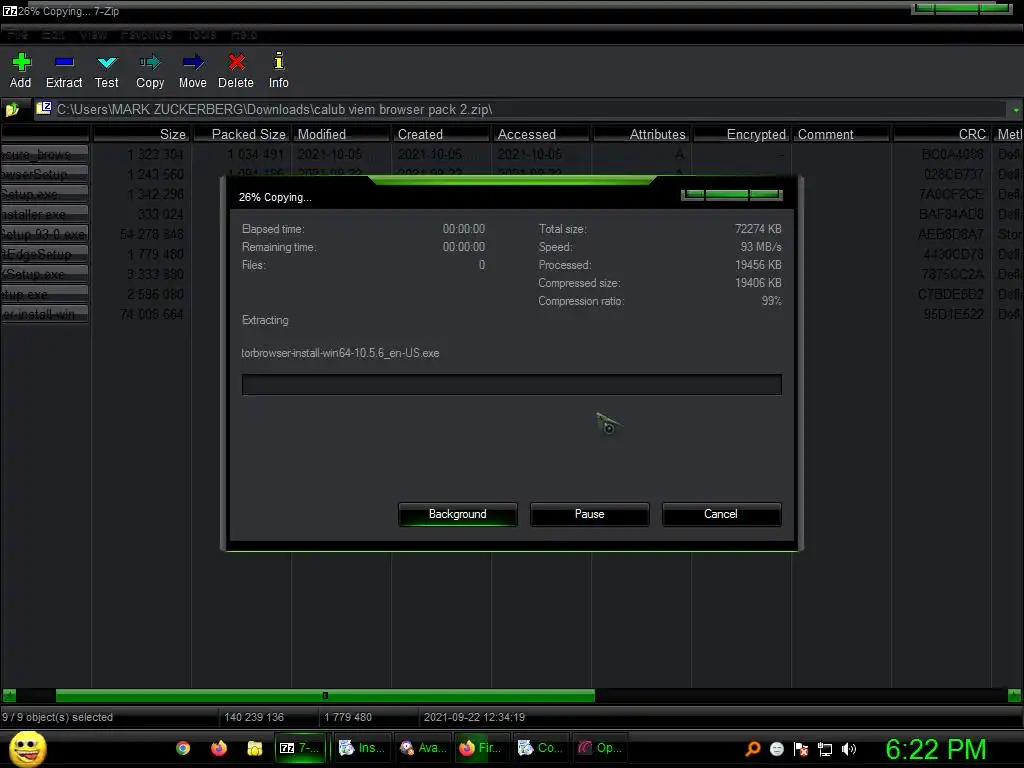This screenshot has height=768, width=1024.
Task: Sort by the Comment column header
Action: pos(842,134)
